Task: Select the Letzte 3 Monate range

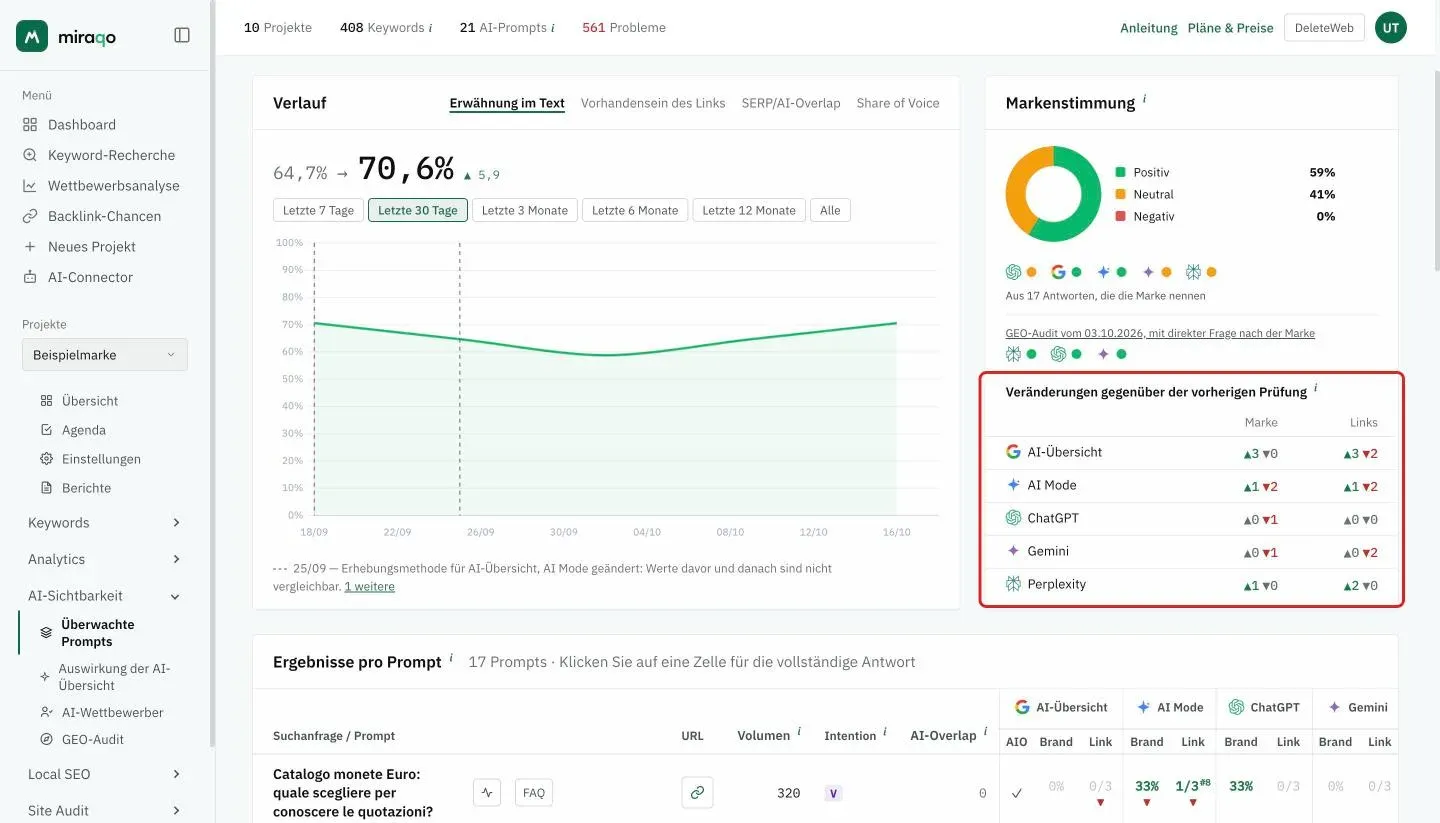Action: tap(525, 210)
